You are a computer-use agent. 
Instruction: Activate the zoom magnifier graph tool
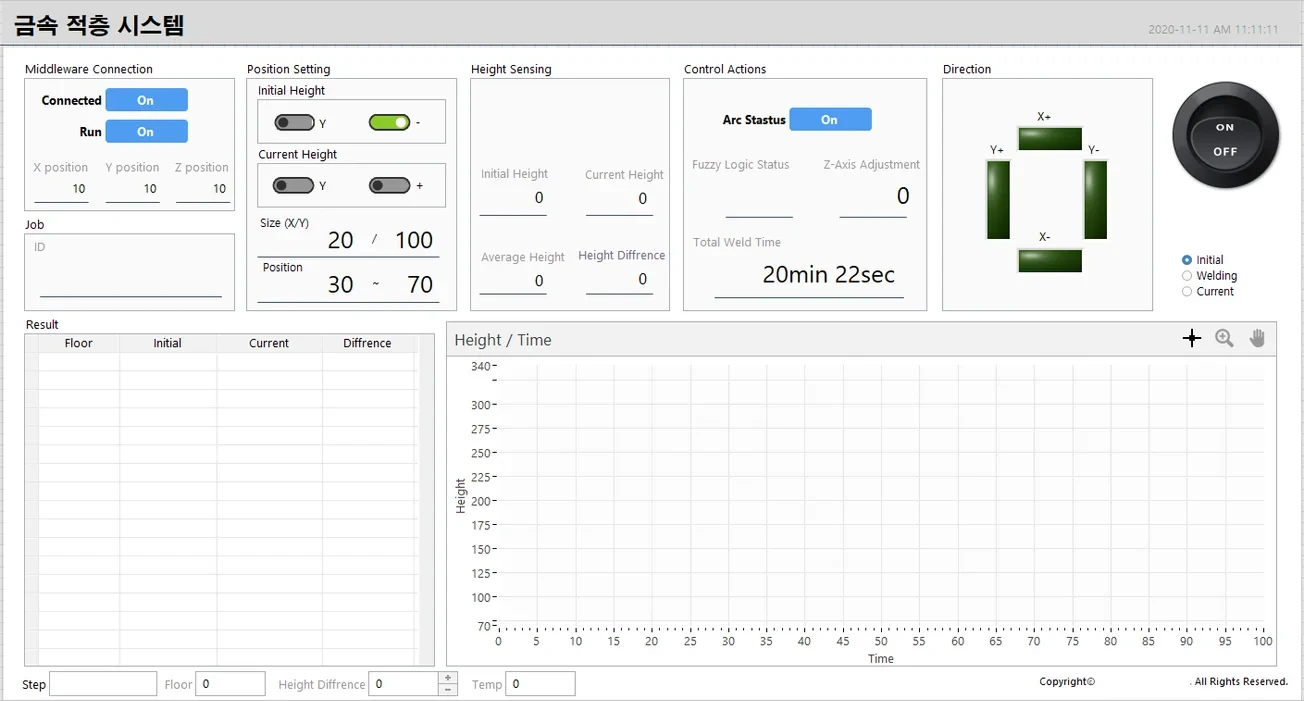1224,339
